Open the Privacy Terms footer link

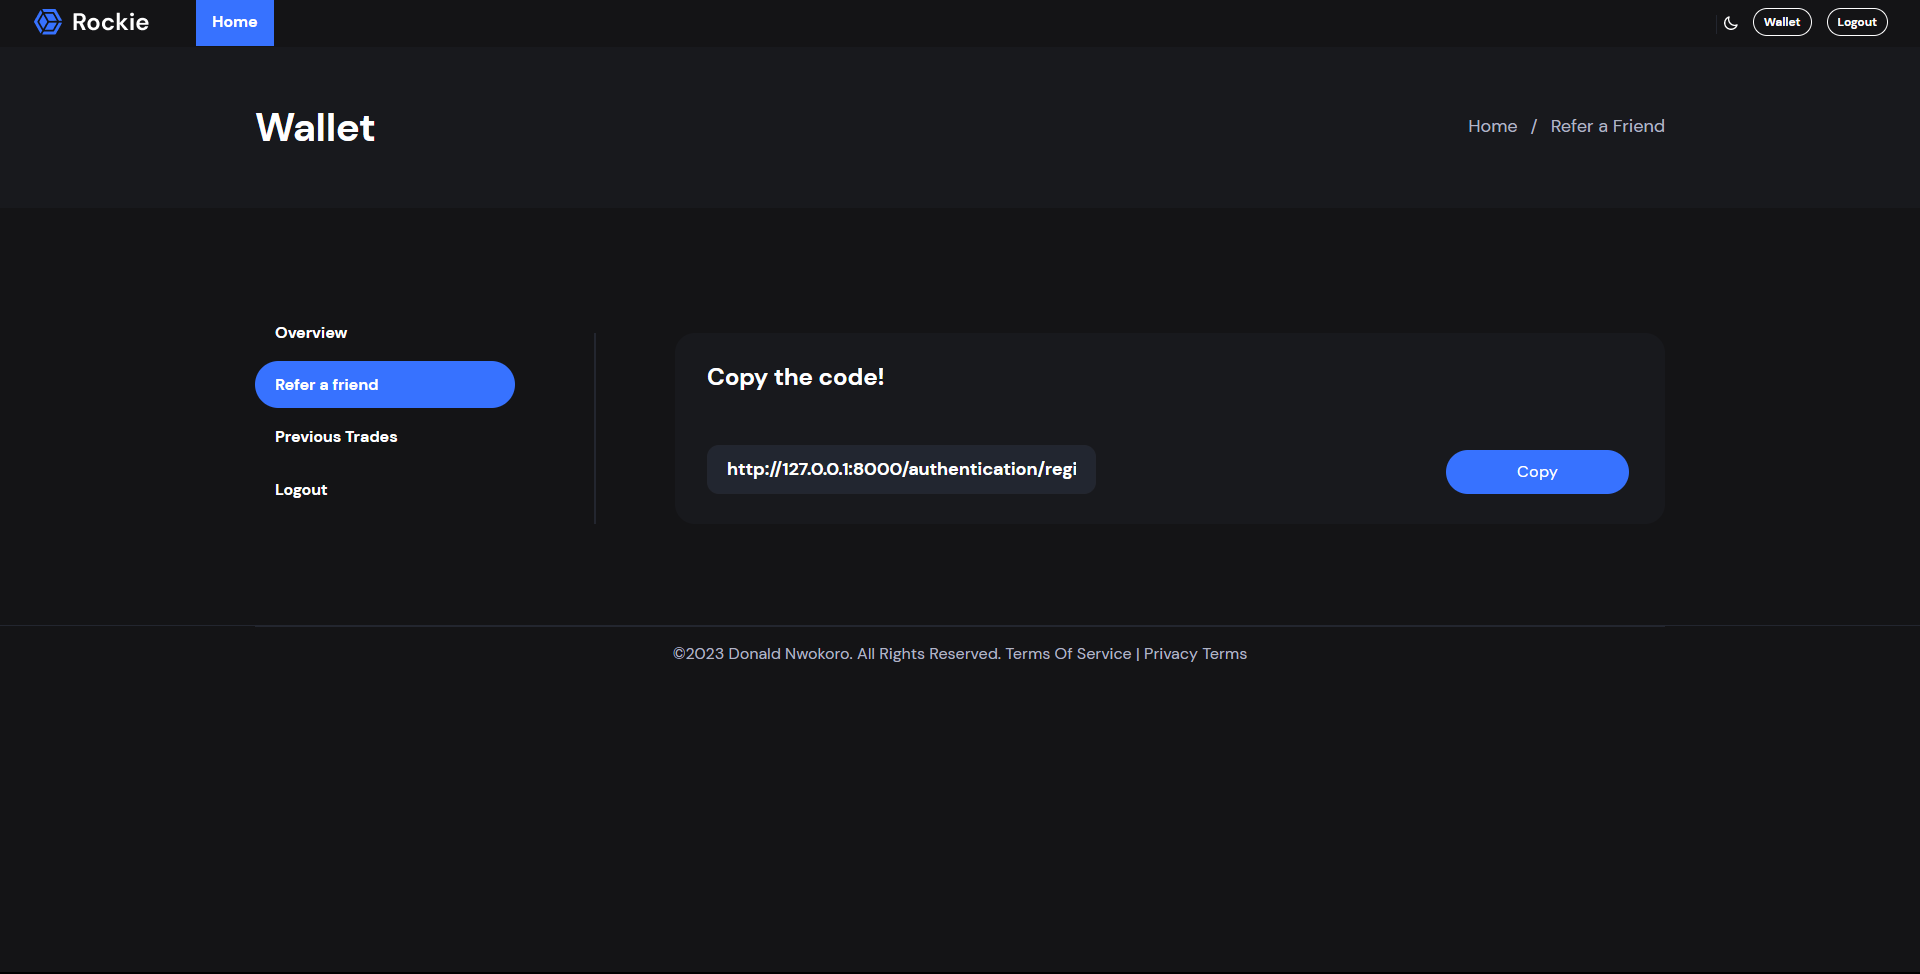[x=1195, y=654]
